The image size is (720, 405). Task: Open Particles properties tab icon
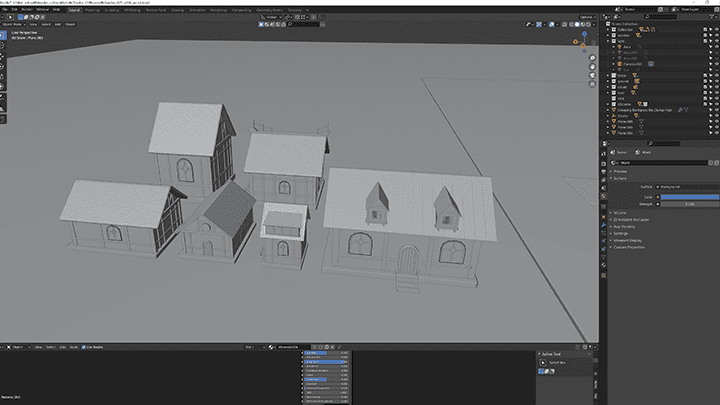click(603, 233)
